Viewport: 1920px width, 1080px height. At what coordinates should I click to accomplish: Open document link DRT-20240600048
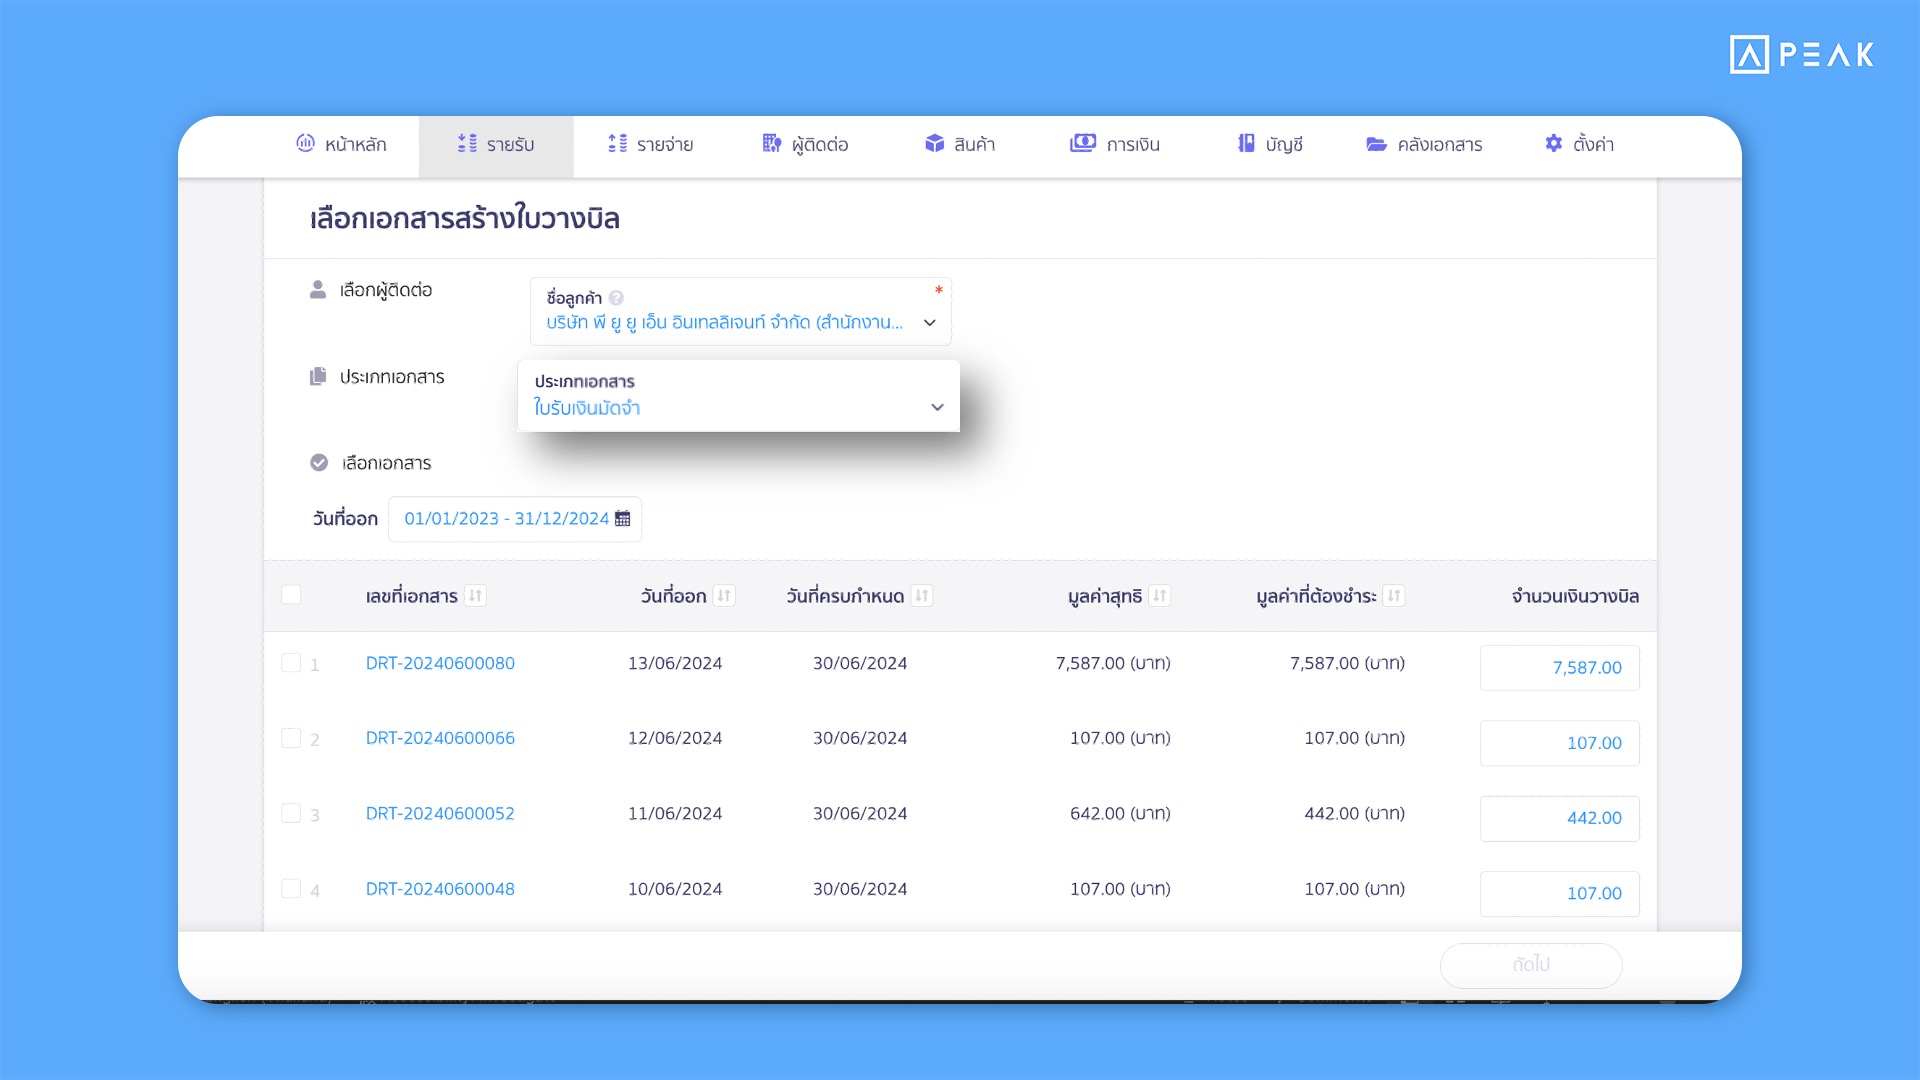pyautogui.click(x=440, y=889)
